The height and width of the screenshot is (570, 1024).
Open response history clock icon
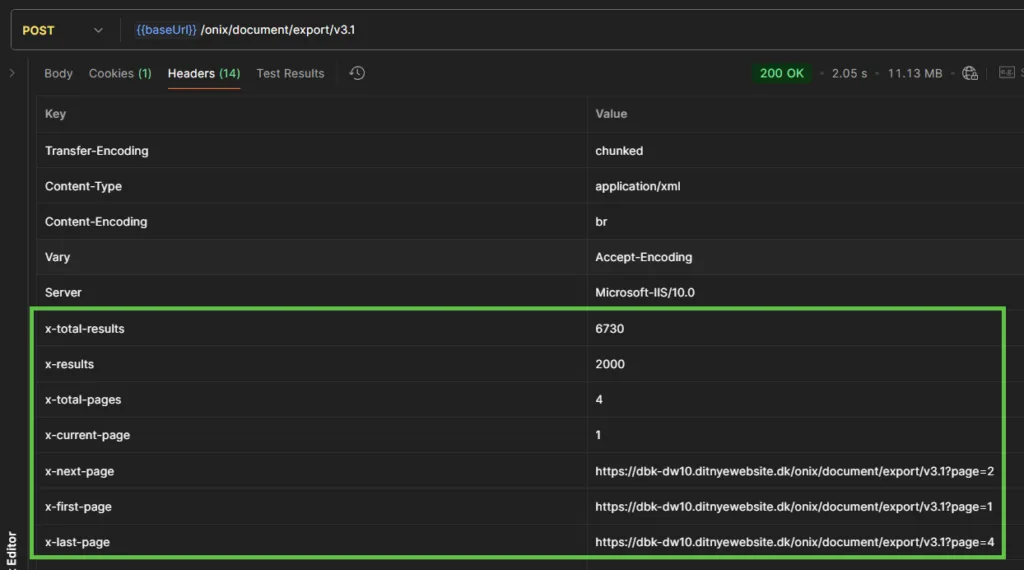(x=357, y=73)
